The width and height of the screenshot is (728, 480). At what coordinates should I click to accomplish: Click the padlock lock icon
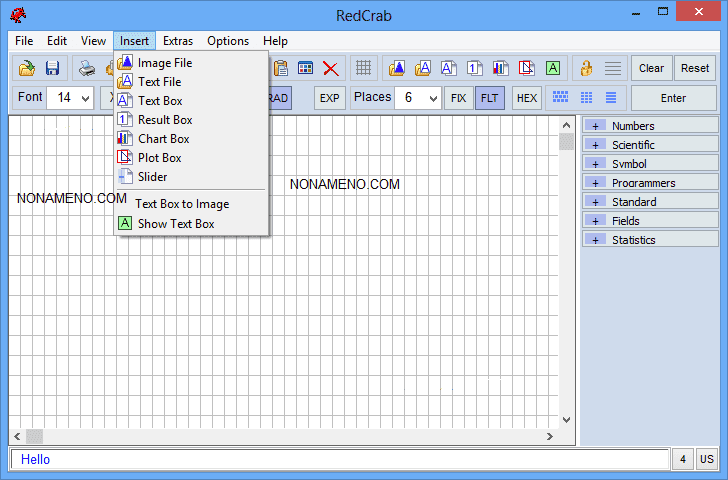pyautogui.click(x=586, y=68)
